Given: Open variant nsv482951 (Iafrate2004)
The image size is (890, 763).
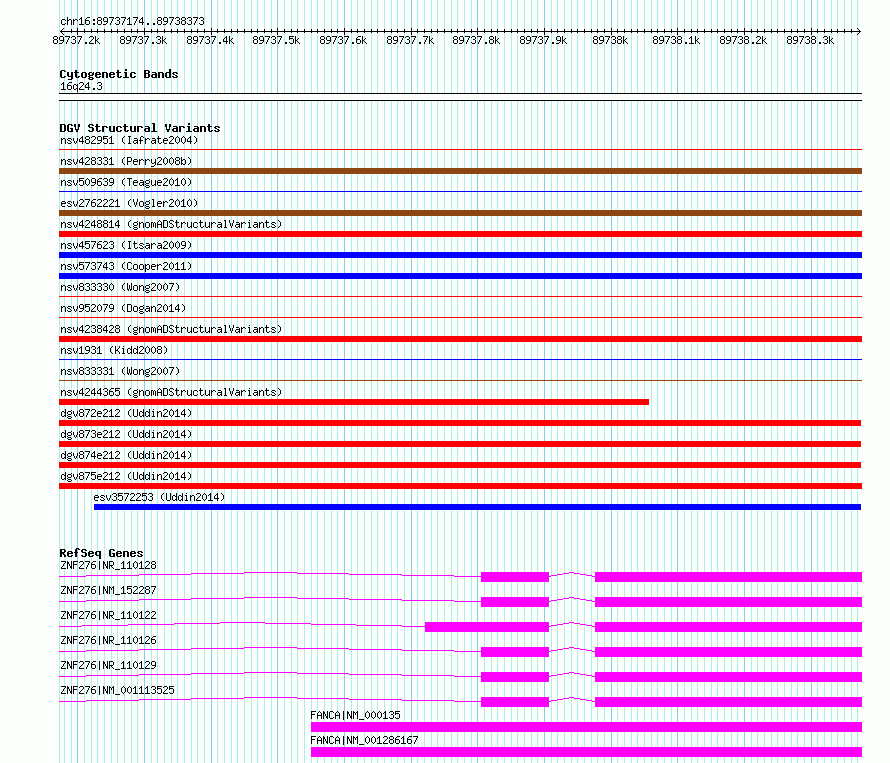Looking at the screenshot, I should point(129,140).
